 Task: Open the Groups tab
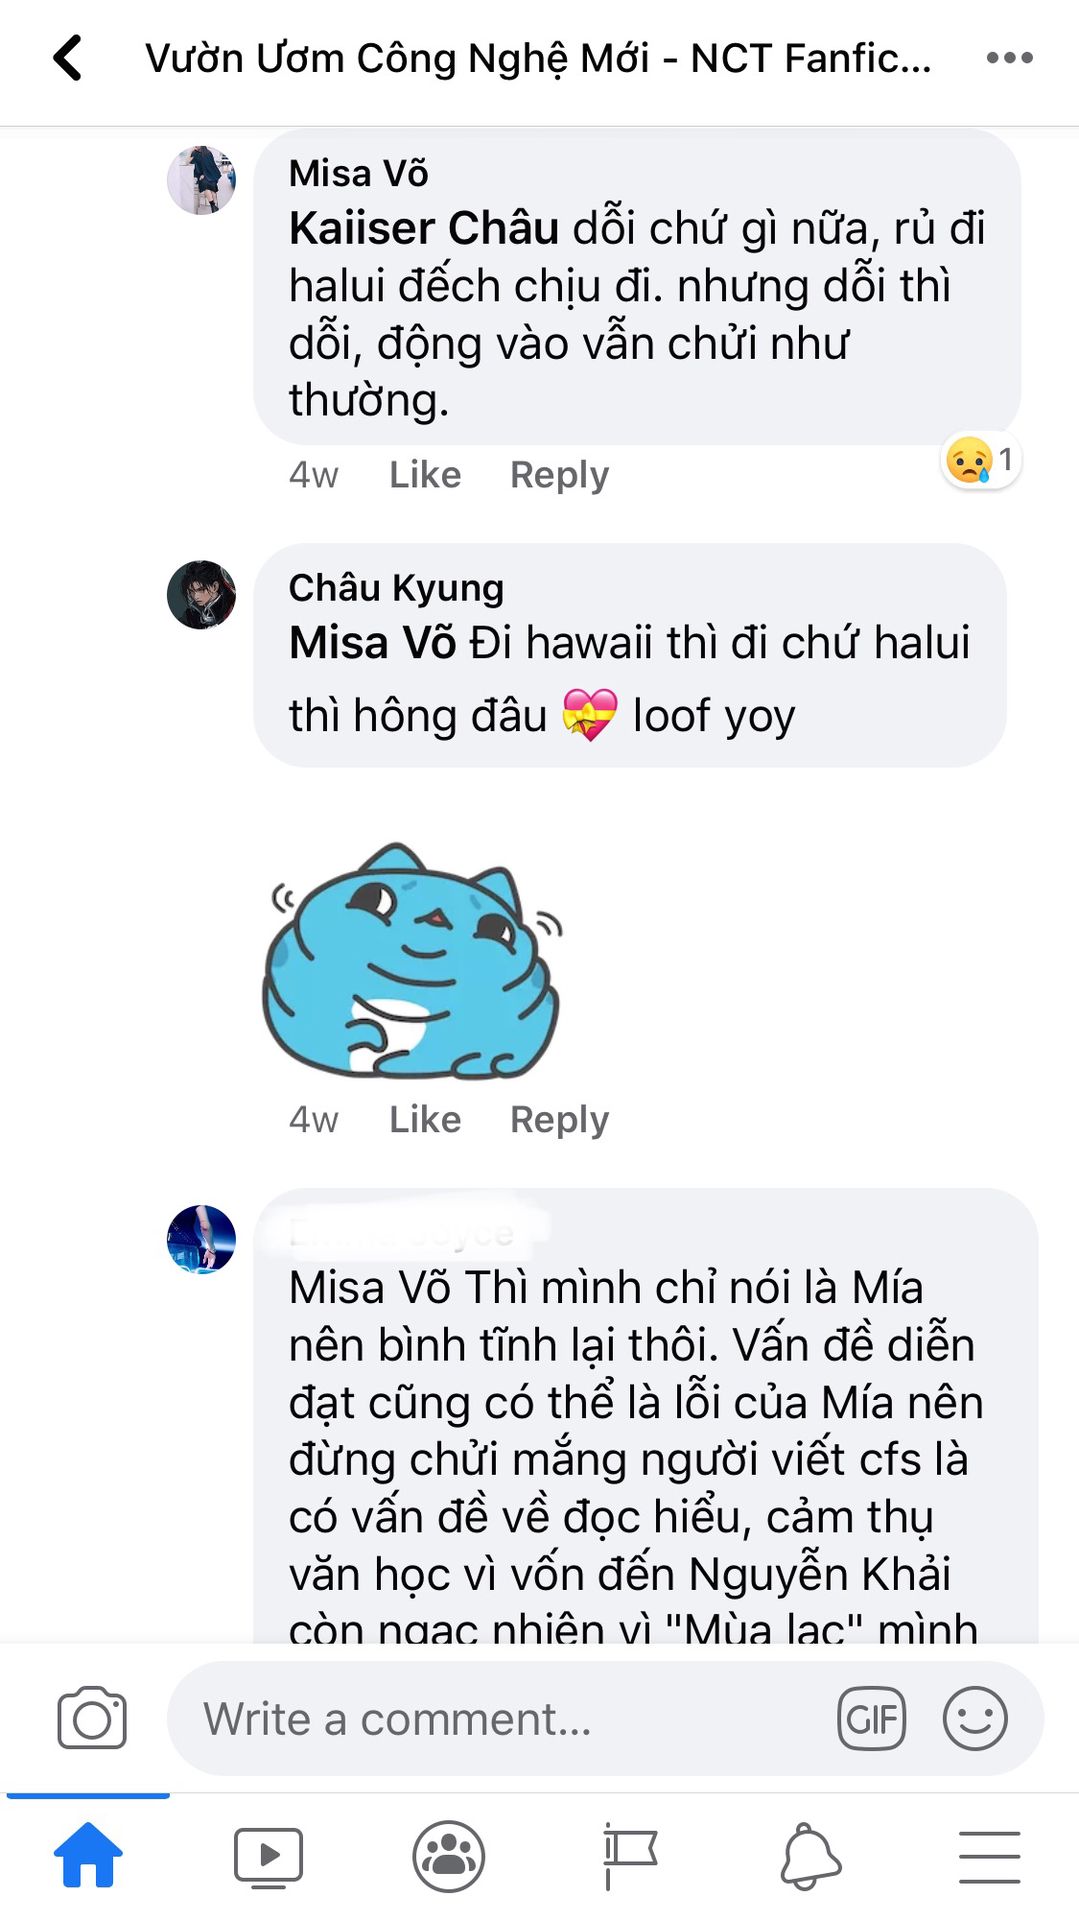(x=448, y=1856)
